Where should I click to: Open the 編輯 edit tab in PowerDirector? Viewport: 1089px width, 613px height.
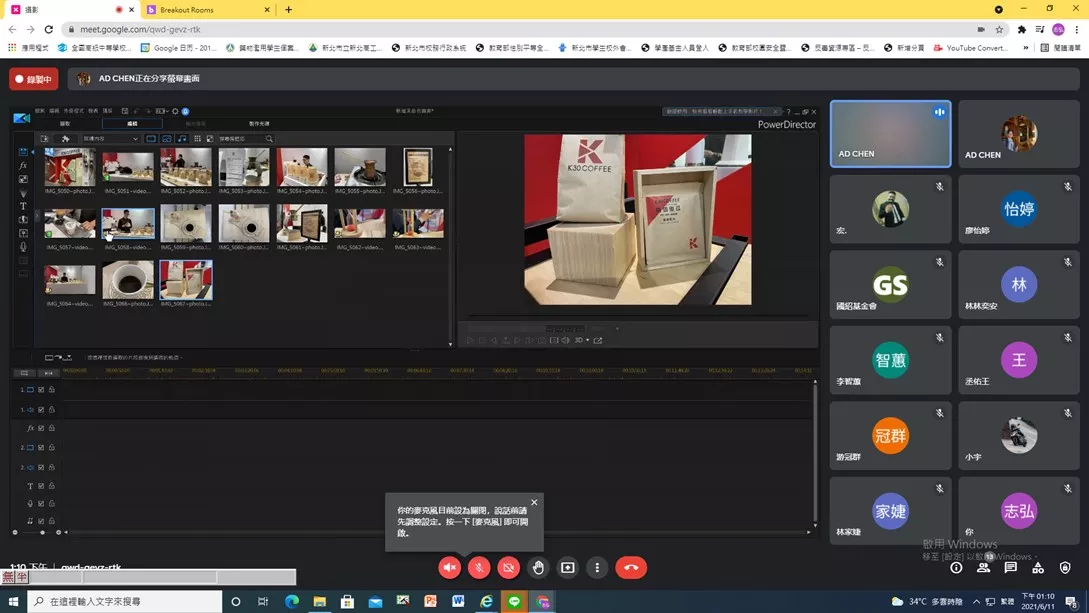(x=132, y=124)
